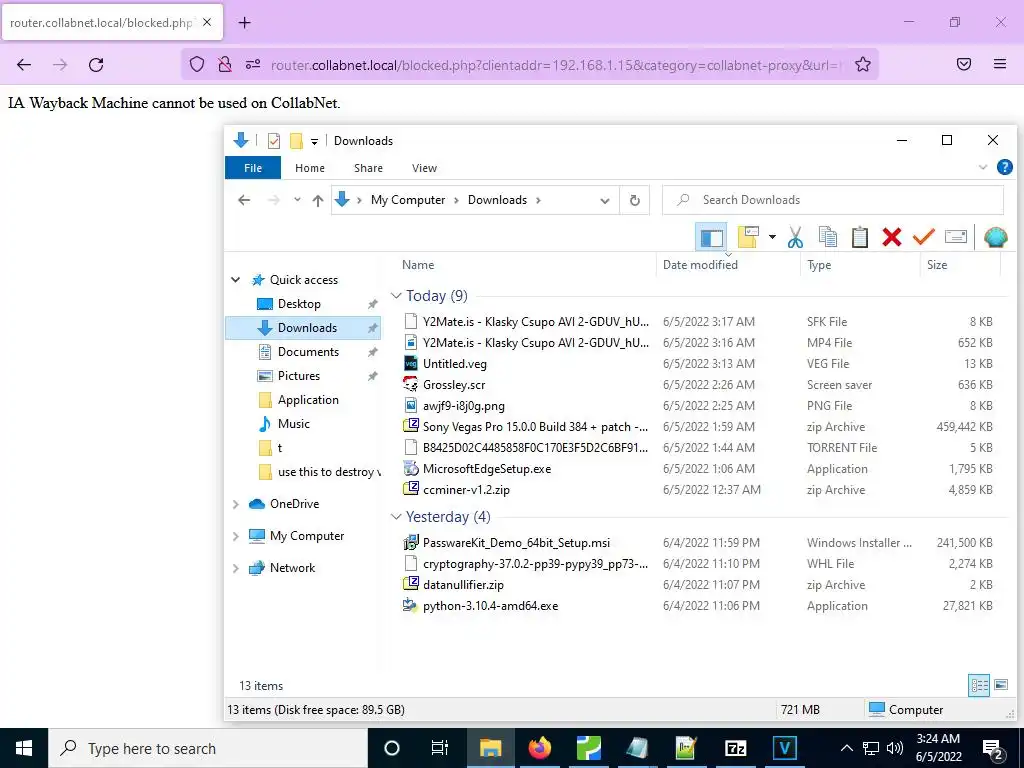
Task: Click Downloads in address breadcrumb
Action: click(x=497, y=200)
